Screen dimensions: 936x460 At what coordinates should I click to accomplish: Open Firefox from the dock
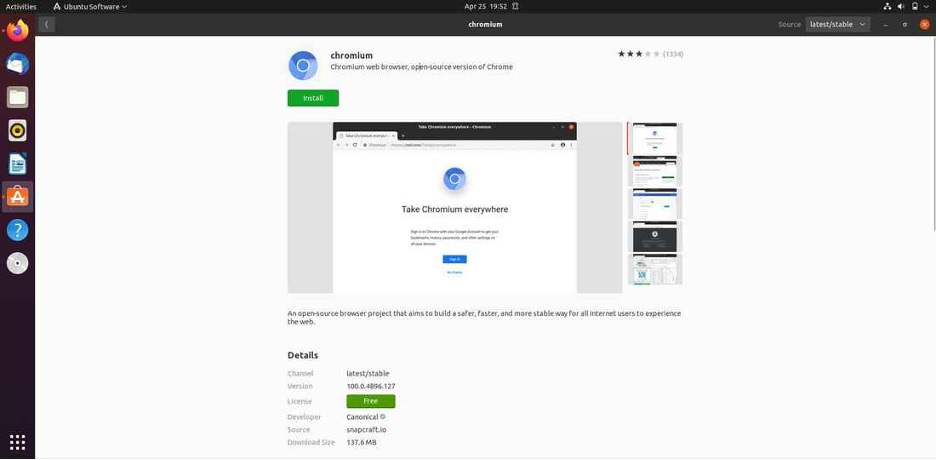[17, 31]
